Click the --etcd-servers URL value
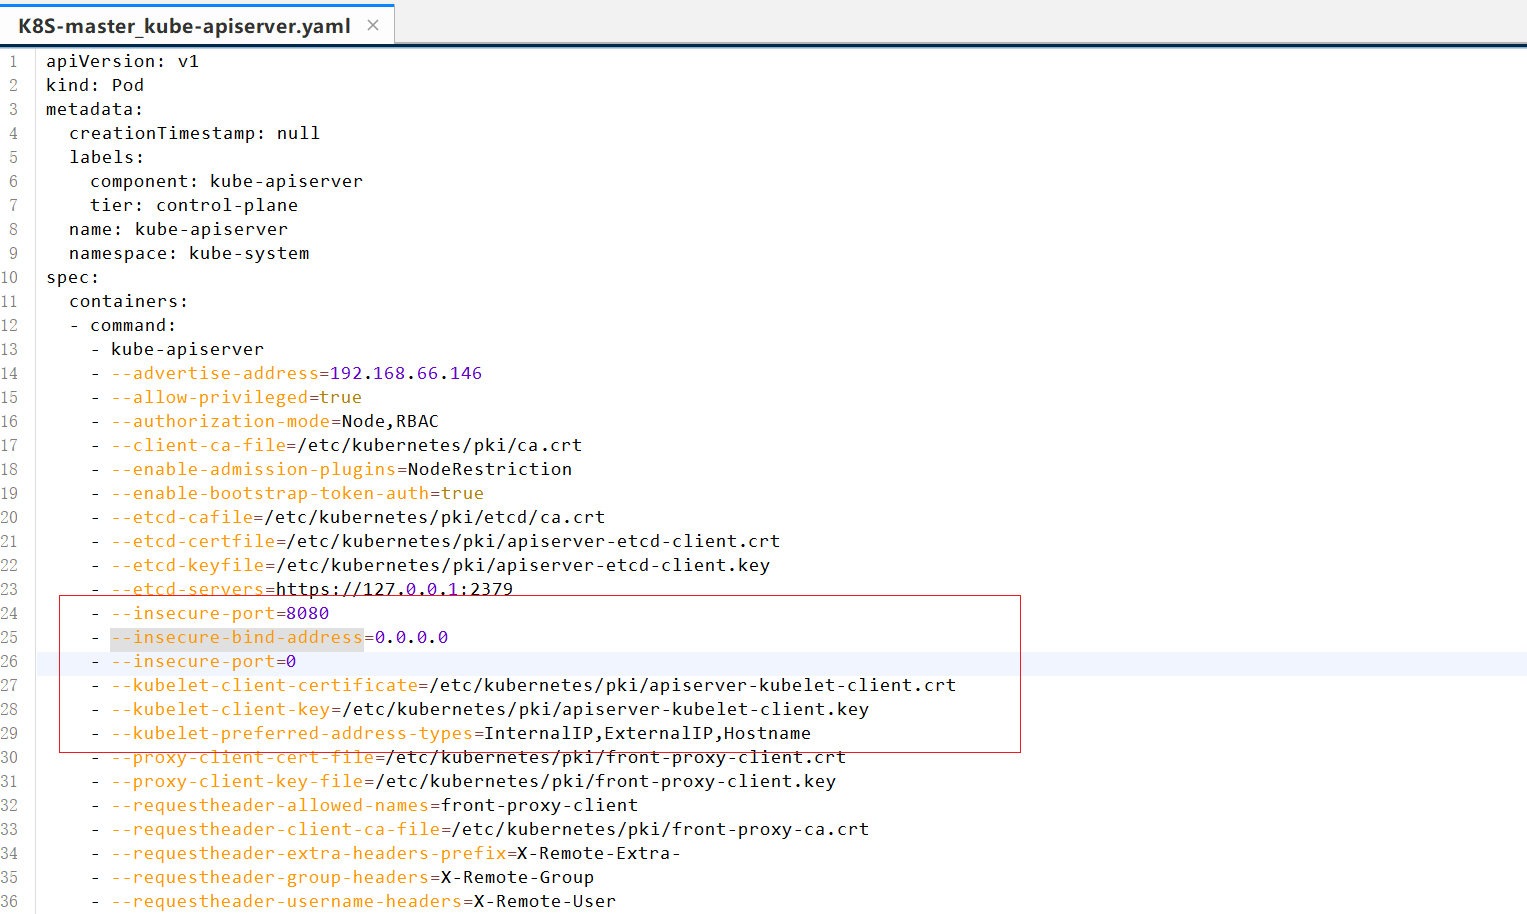This screenshot has width=1527, height=914. pos(394,589)
